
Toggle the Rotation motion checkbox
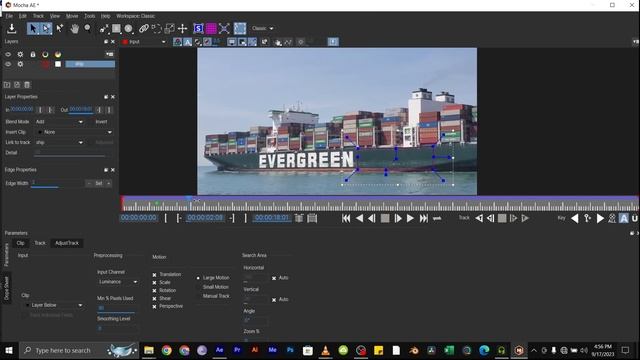click(x=154, y=291)
